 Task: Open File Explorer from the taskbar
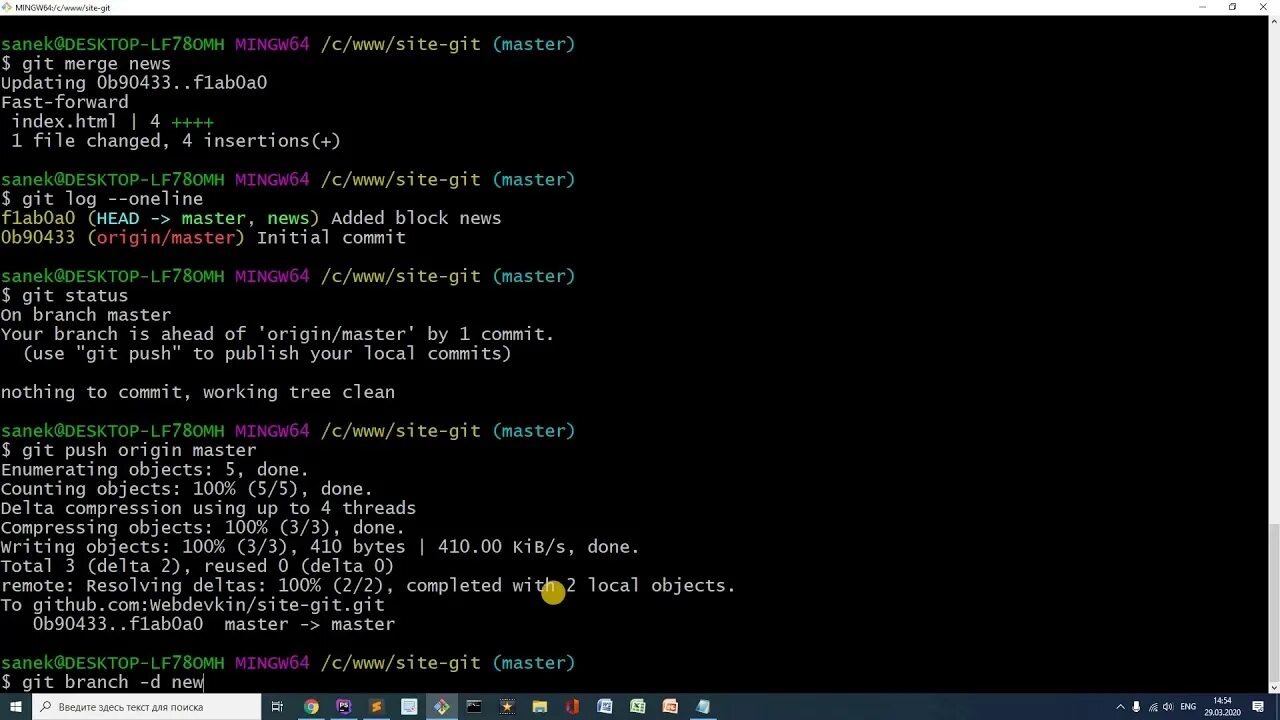click(539, 707)
